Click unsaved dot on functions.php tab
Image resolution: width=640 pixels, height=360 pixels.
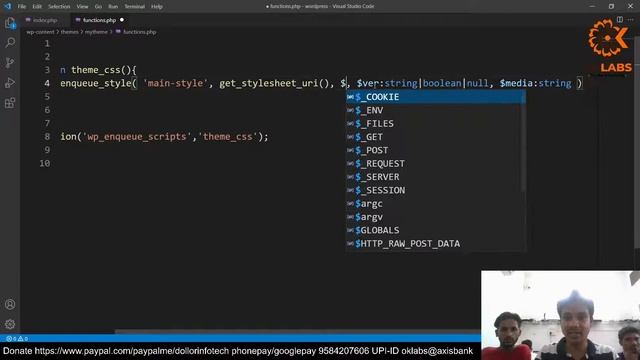point(122,20)
